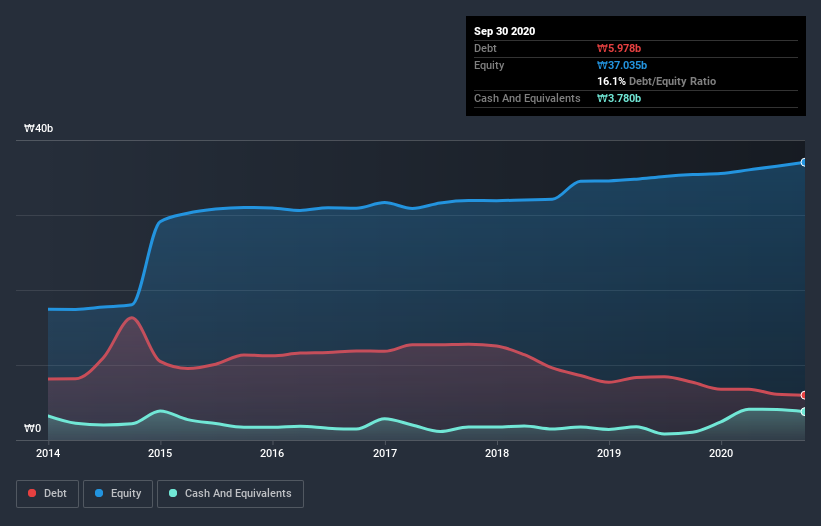
Task: Click the Debt value ₩5.978b
Action: point(619,48)
